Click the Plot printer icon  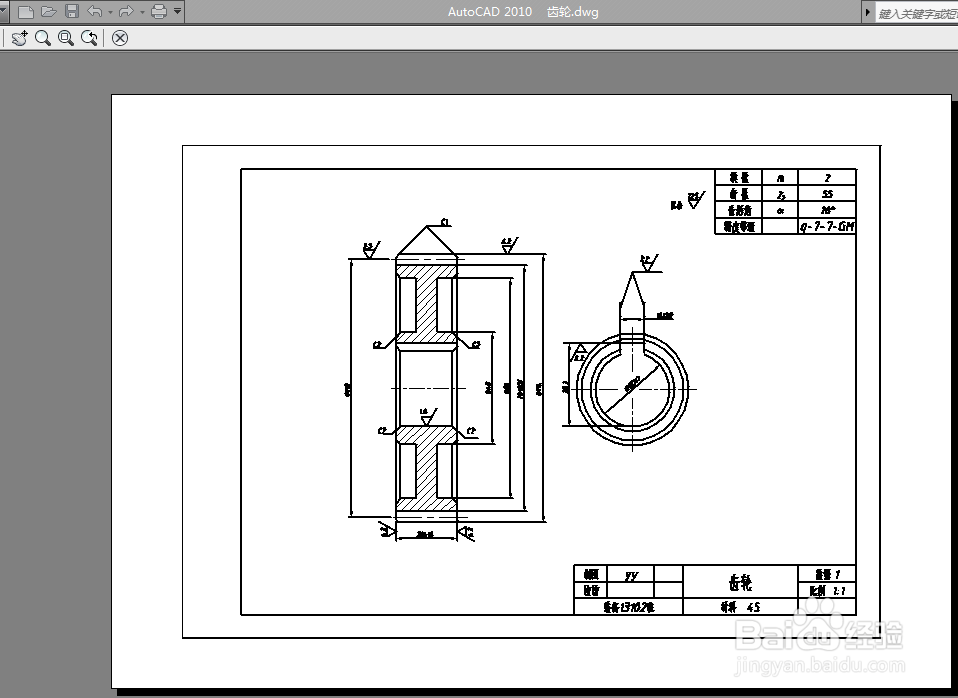(159, 11)
